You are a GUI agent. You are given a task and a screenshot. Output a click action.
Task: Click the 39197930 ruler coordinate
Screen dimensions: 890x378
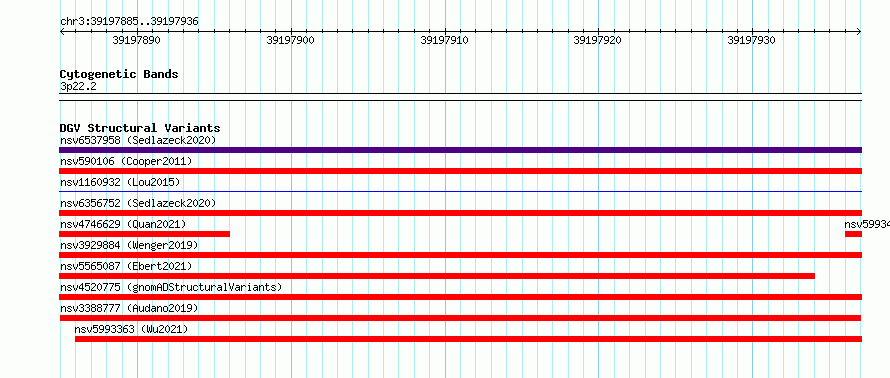coord(751,40)
